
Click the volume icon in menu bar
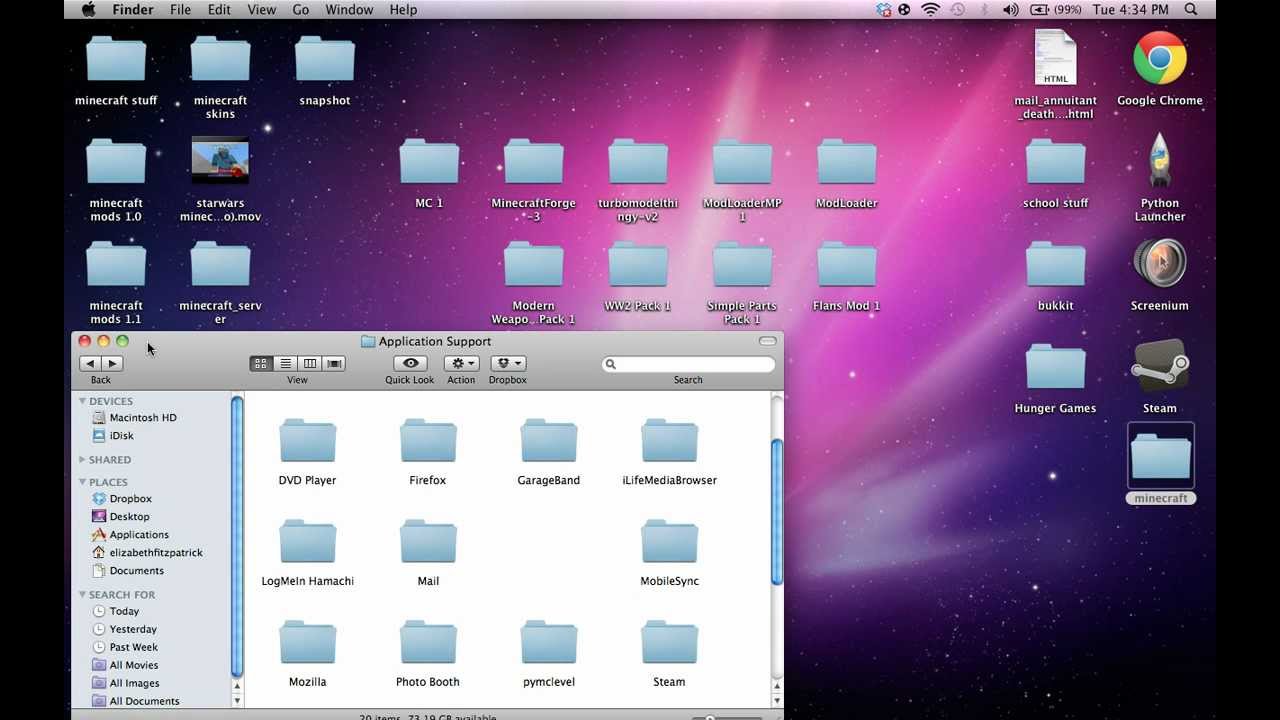point(1011,9)
